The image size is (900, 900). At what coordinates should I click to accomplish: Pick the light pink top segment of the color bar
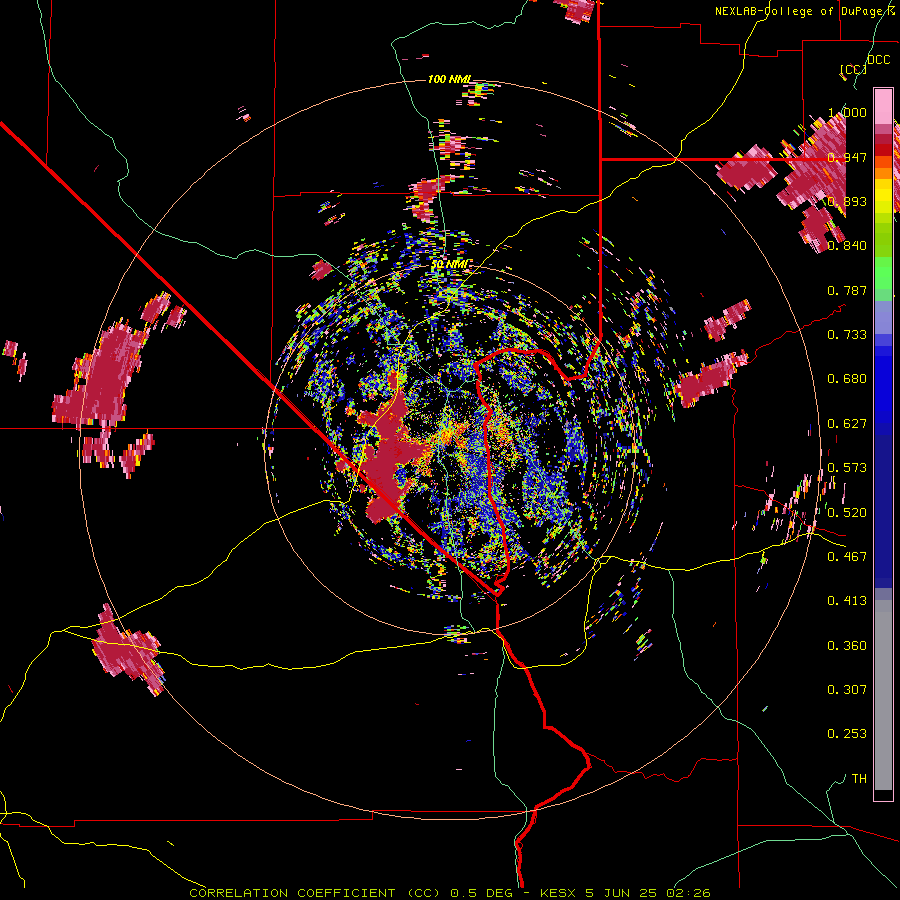coord(883,106)
